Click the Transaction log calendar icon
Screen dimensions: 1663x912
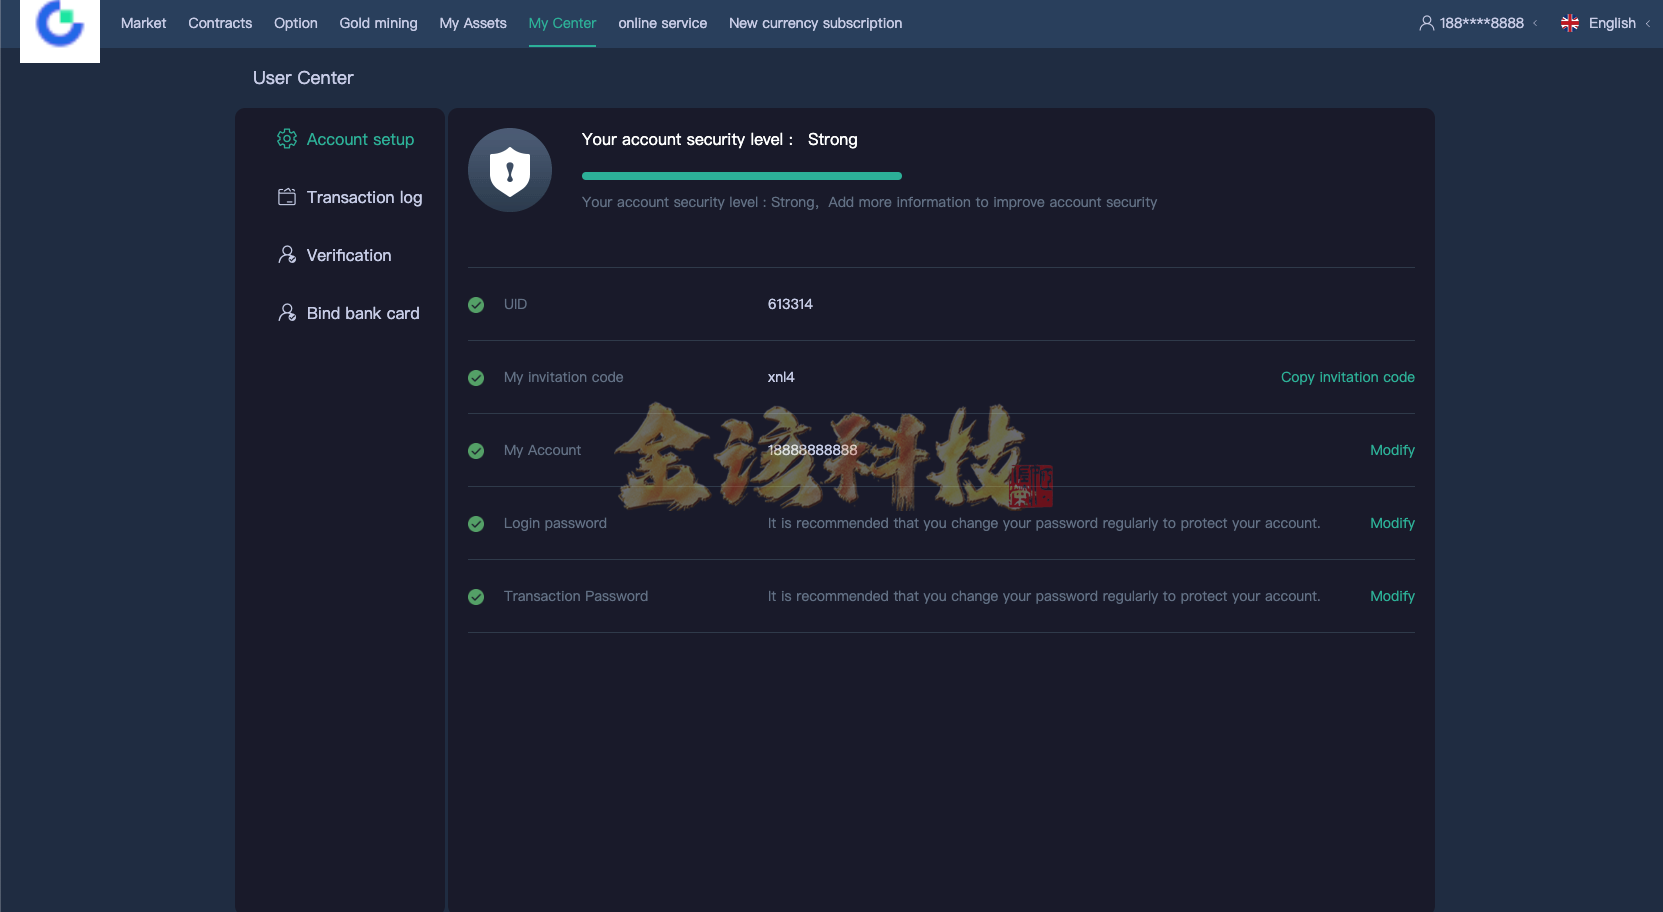[286, 197]
